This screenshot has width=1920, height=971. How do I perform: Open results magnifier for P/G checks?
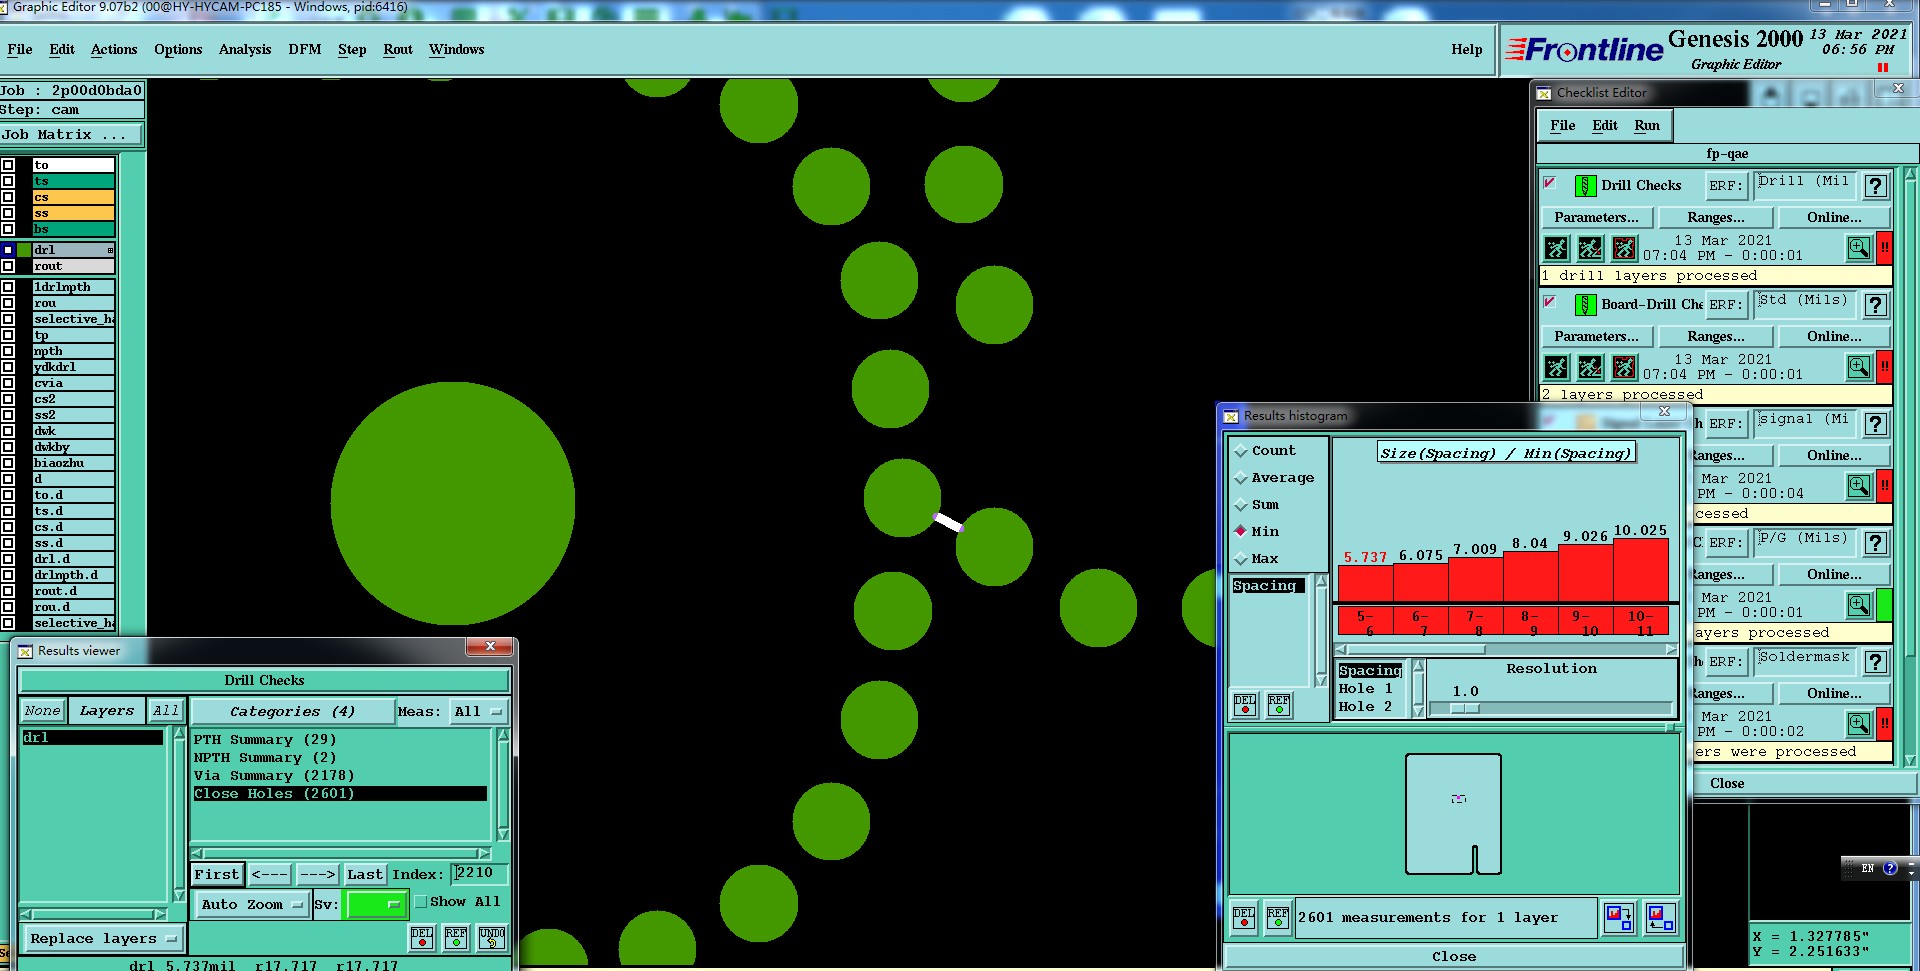(x=1858, y=605)
